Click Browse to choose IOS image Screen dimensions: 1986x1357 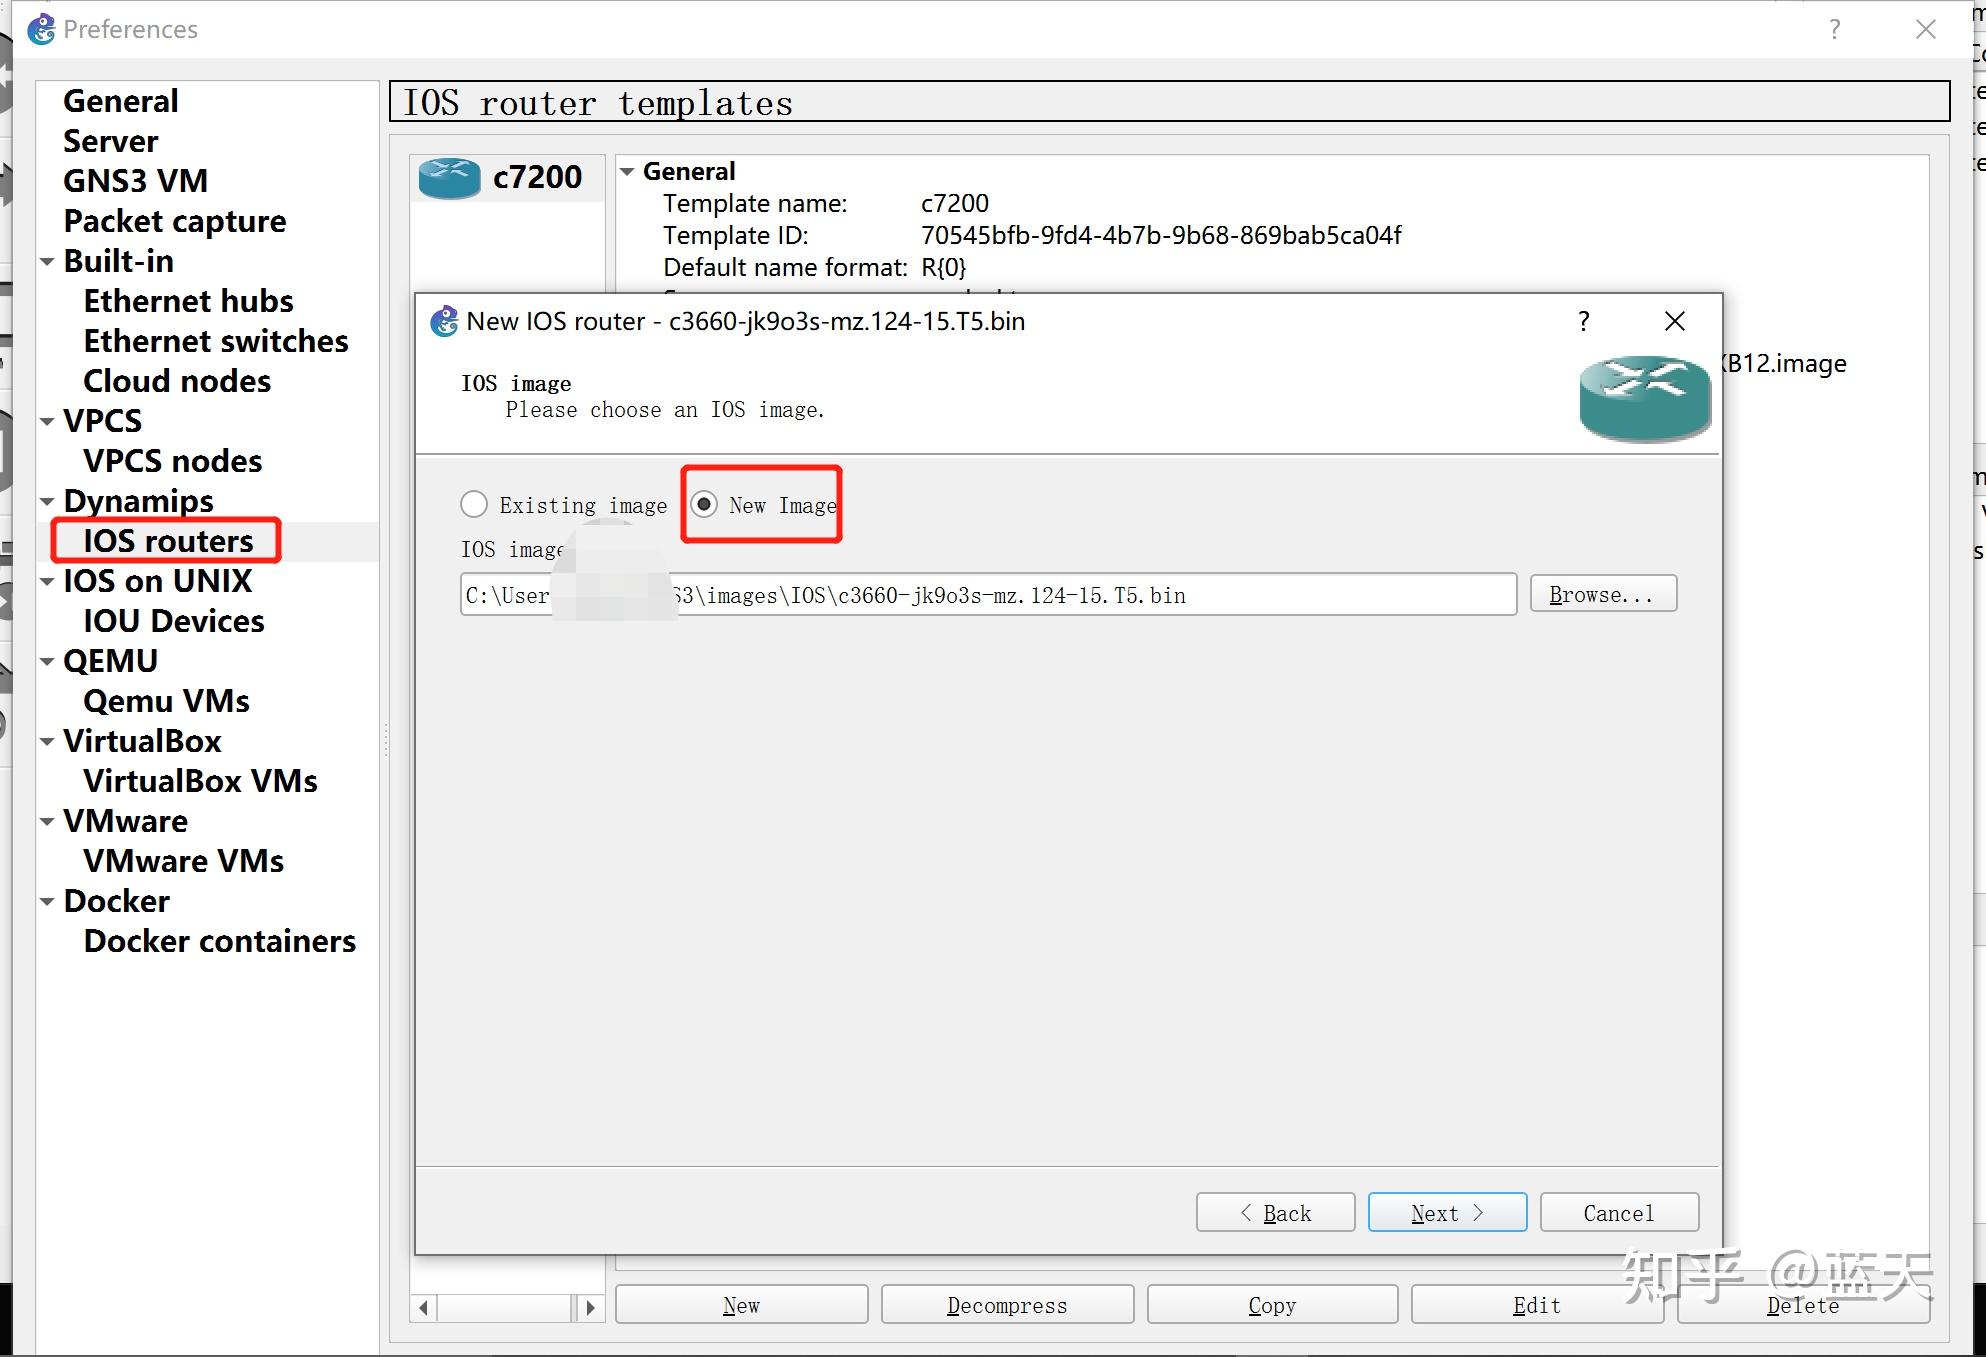1602,595
